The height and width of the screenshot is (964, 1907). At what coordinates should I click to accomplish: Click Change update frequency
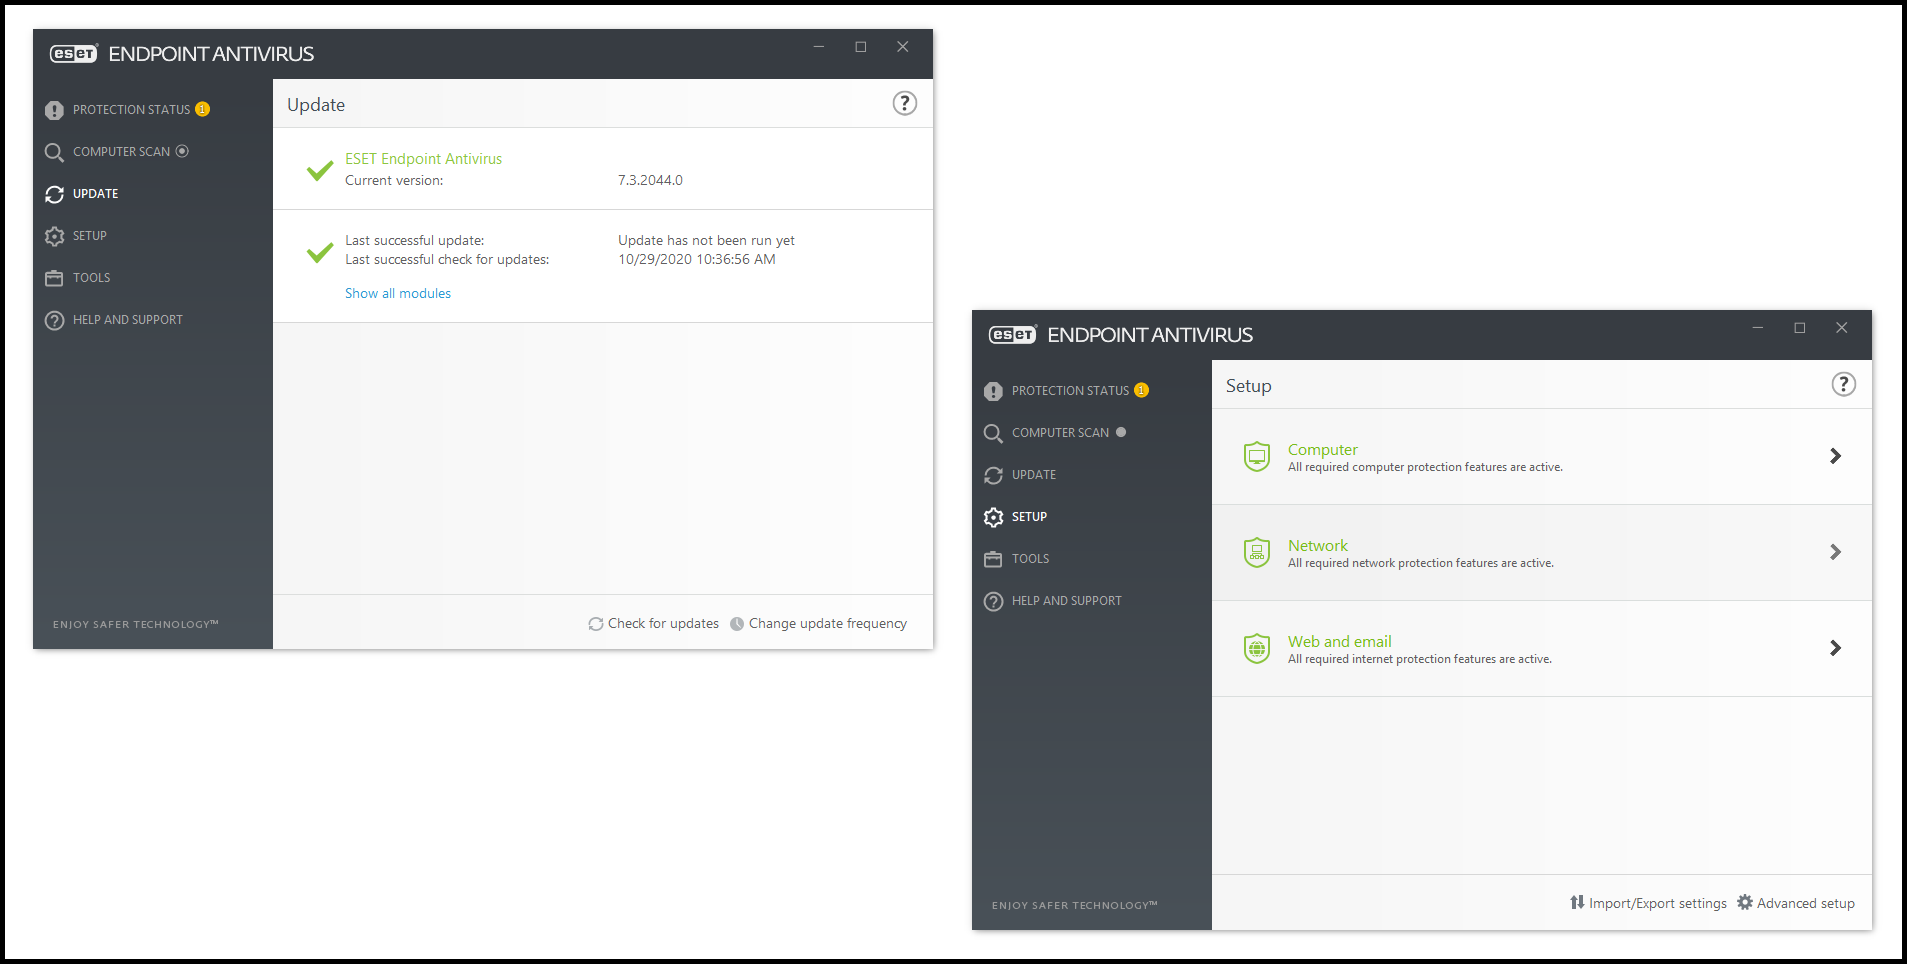pos(818,623)
